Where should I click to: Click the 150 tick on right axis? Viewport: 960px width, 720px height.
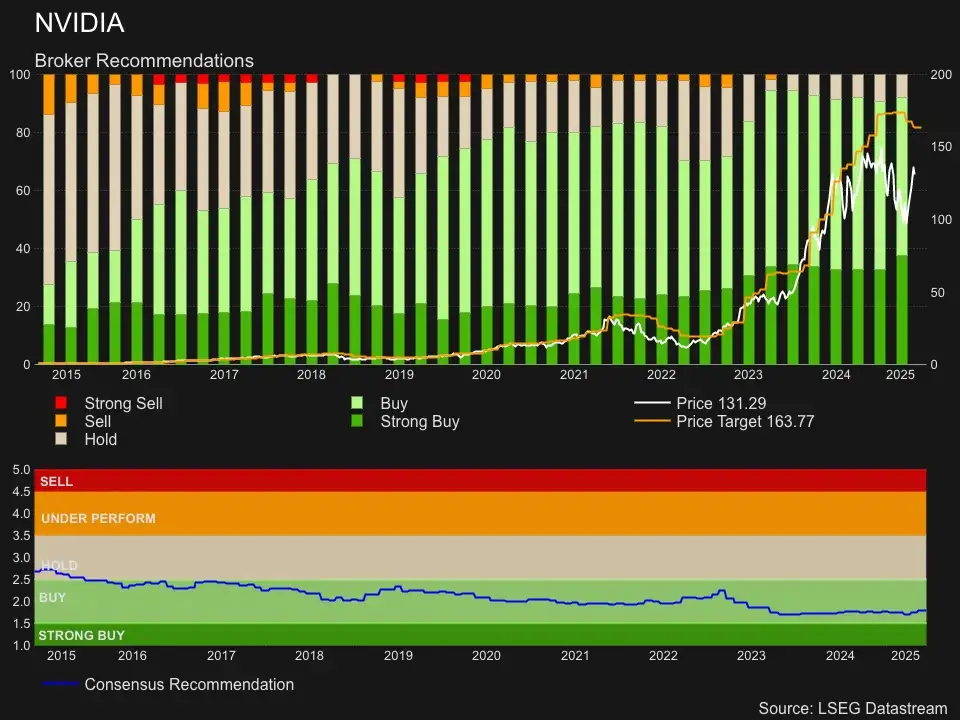tap(941, 146)
